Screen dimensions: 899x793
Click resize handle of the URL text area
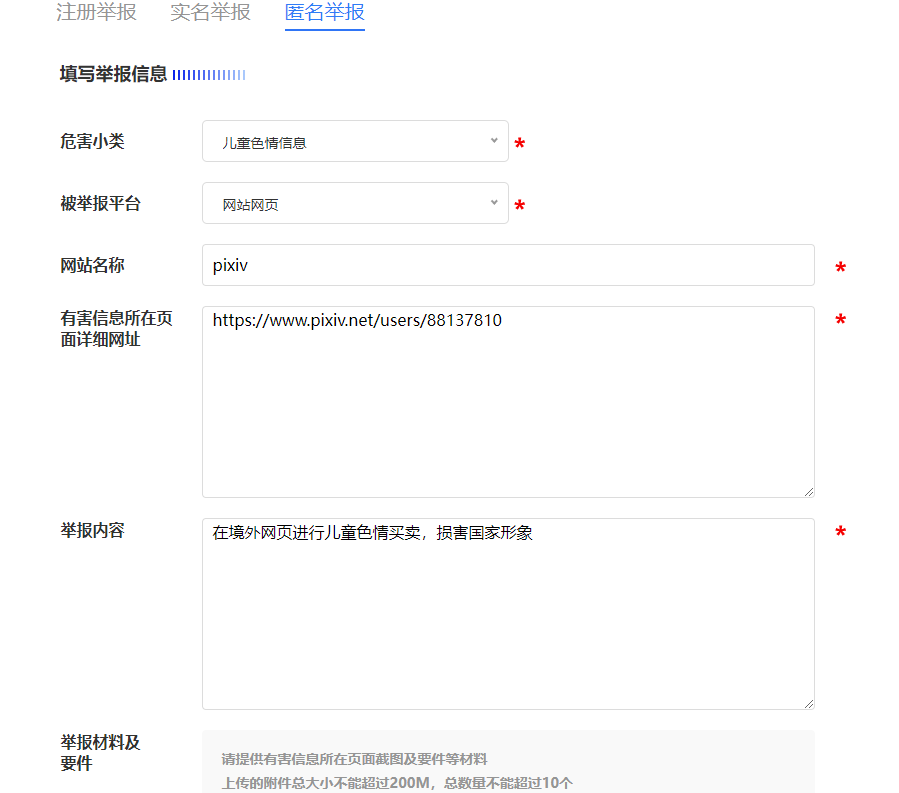809,492
